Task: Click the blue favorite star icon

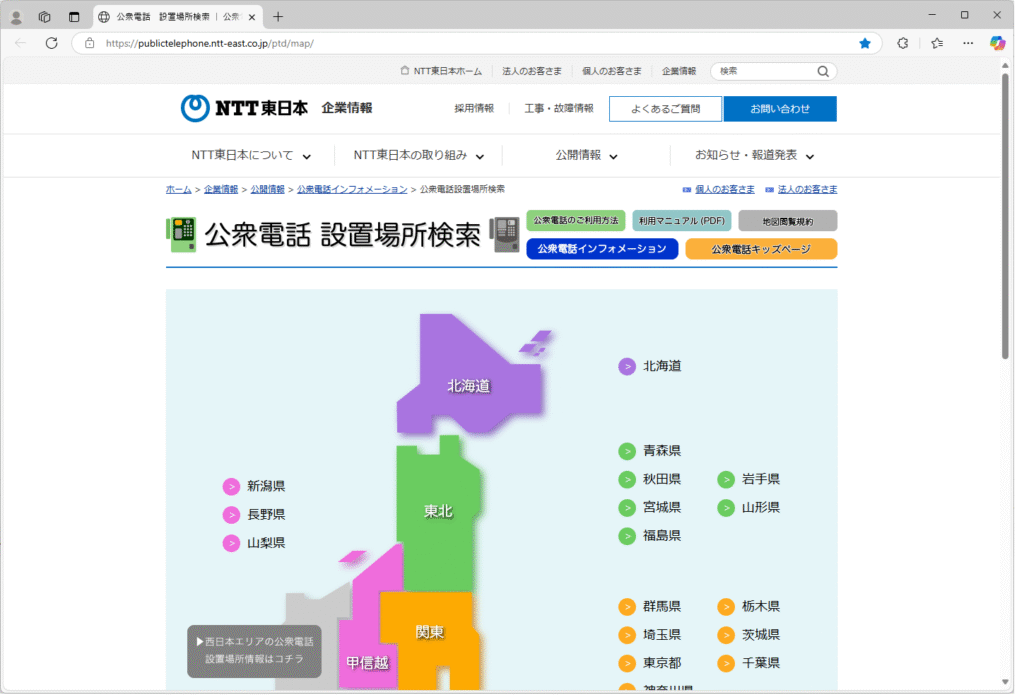Action: pyautogui.click(x=865, y=44)
